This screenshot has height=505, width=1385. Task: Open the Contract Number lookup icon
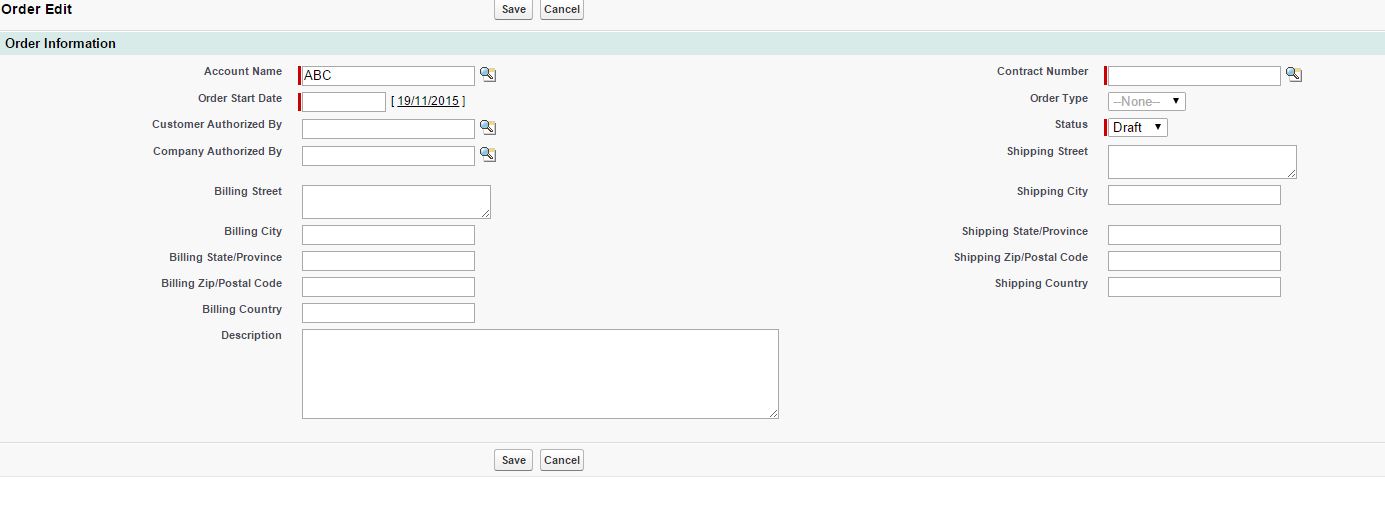pos(1294,74)
